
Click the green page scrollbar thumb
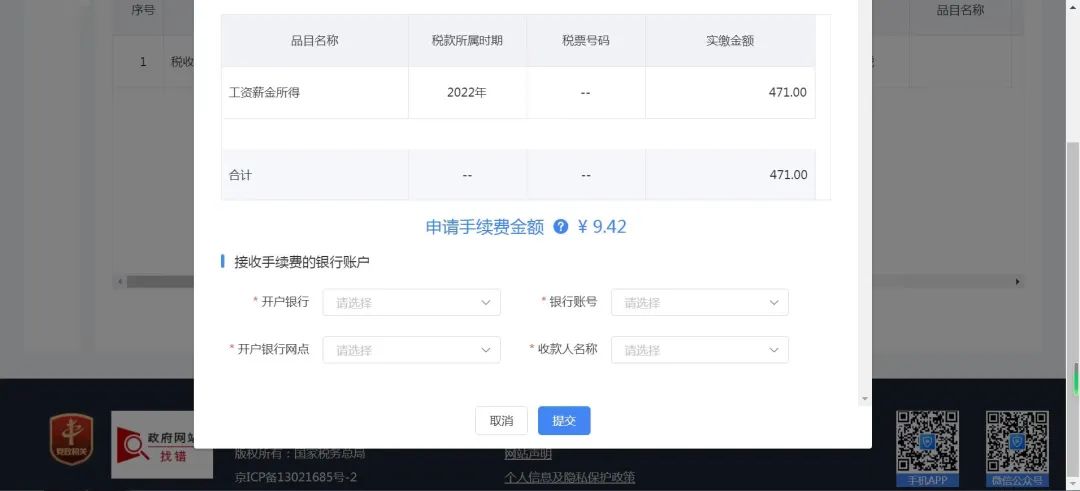point(1075,377)
